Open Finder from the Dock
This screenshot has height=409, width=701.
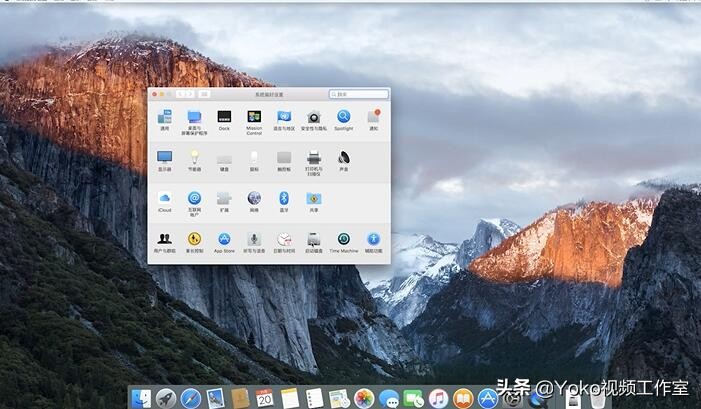(141, 398)
